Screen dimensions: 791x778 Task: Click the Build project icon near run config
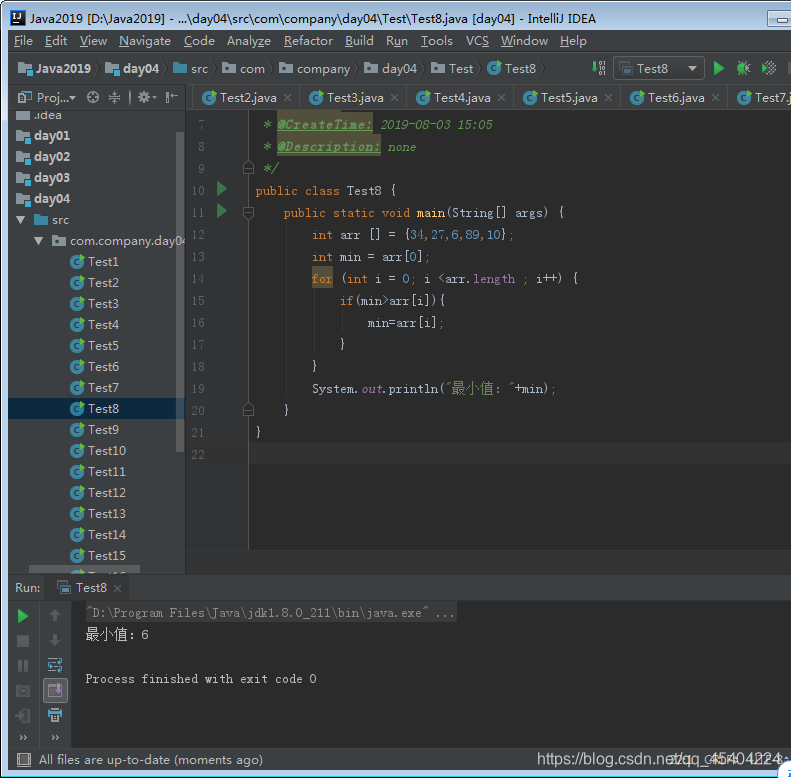598,68
